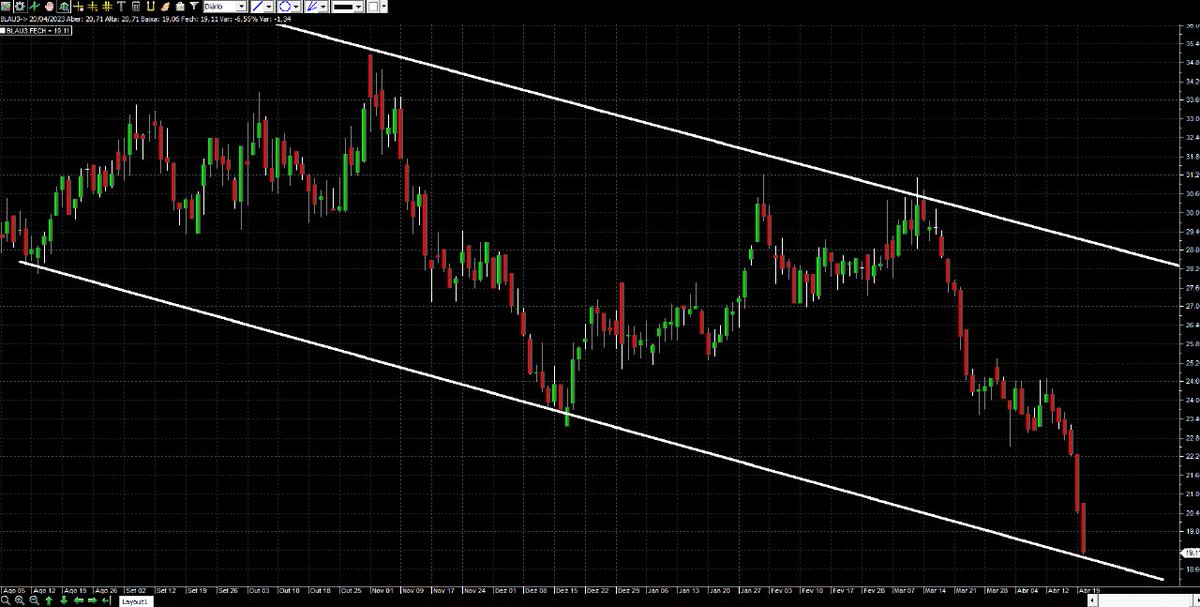This screenshot has height=607, width=1200.
Task: Jump to chart end with green arrow-bar icon
Action: click(106, 602)
